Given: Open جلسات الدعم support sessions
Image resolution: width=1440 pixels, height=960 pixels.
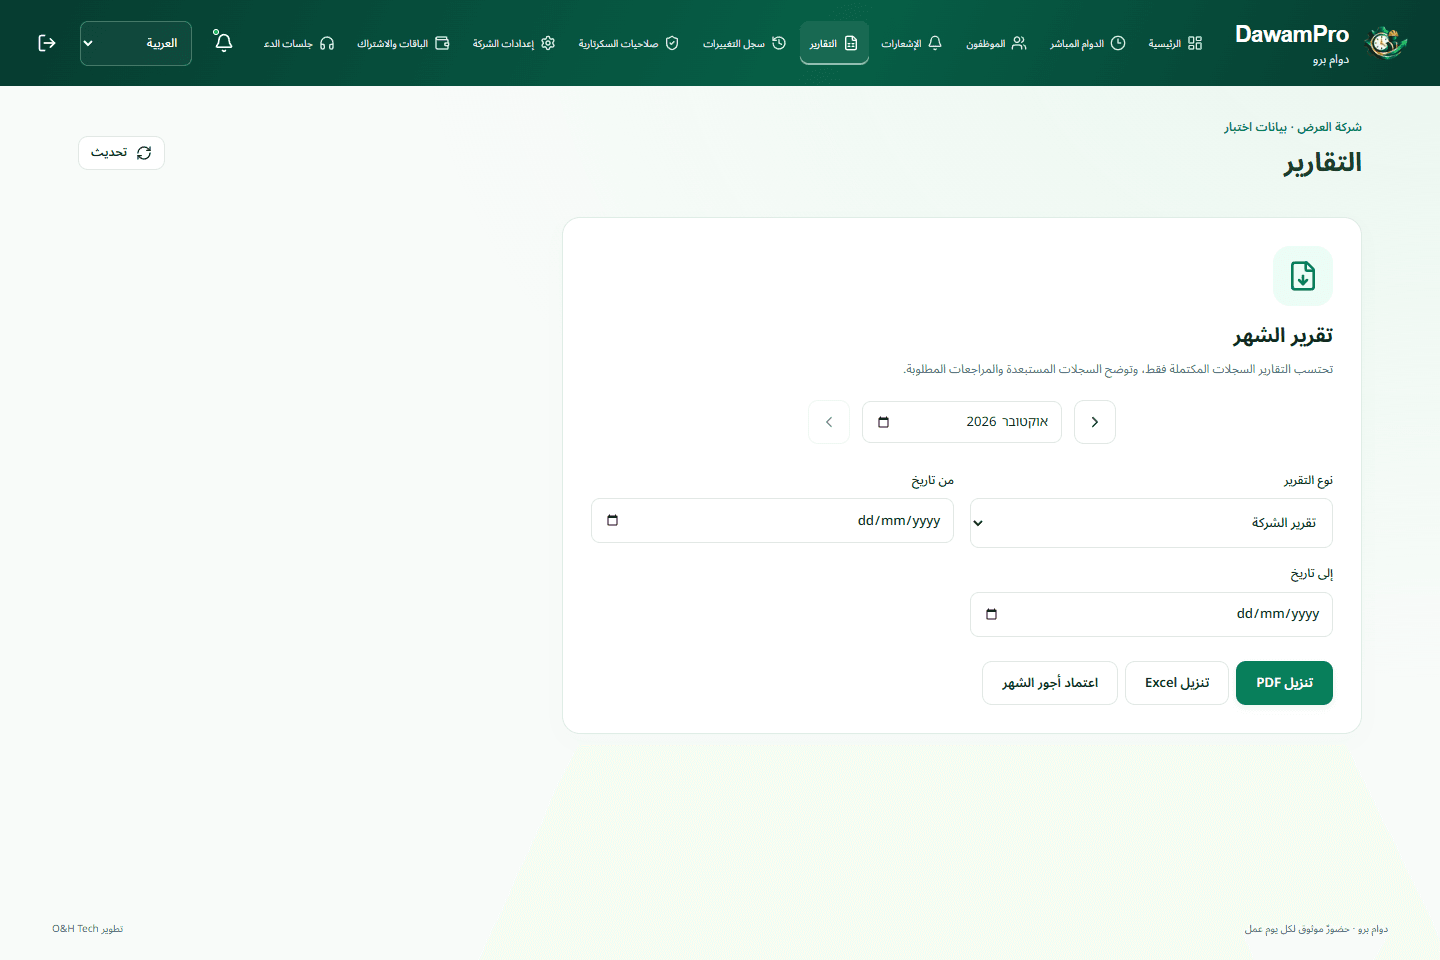Looking at the screenshot, I should click(x=298, y=43).
